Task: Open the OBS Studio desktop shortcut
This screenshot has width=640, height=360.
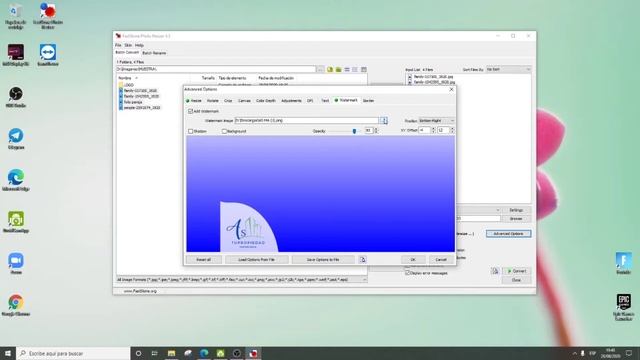Action: pos(16,97)
